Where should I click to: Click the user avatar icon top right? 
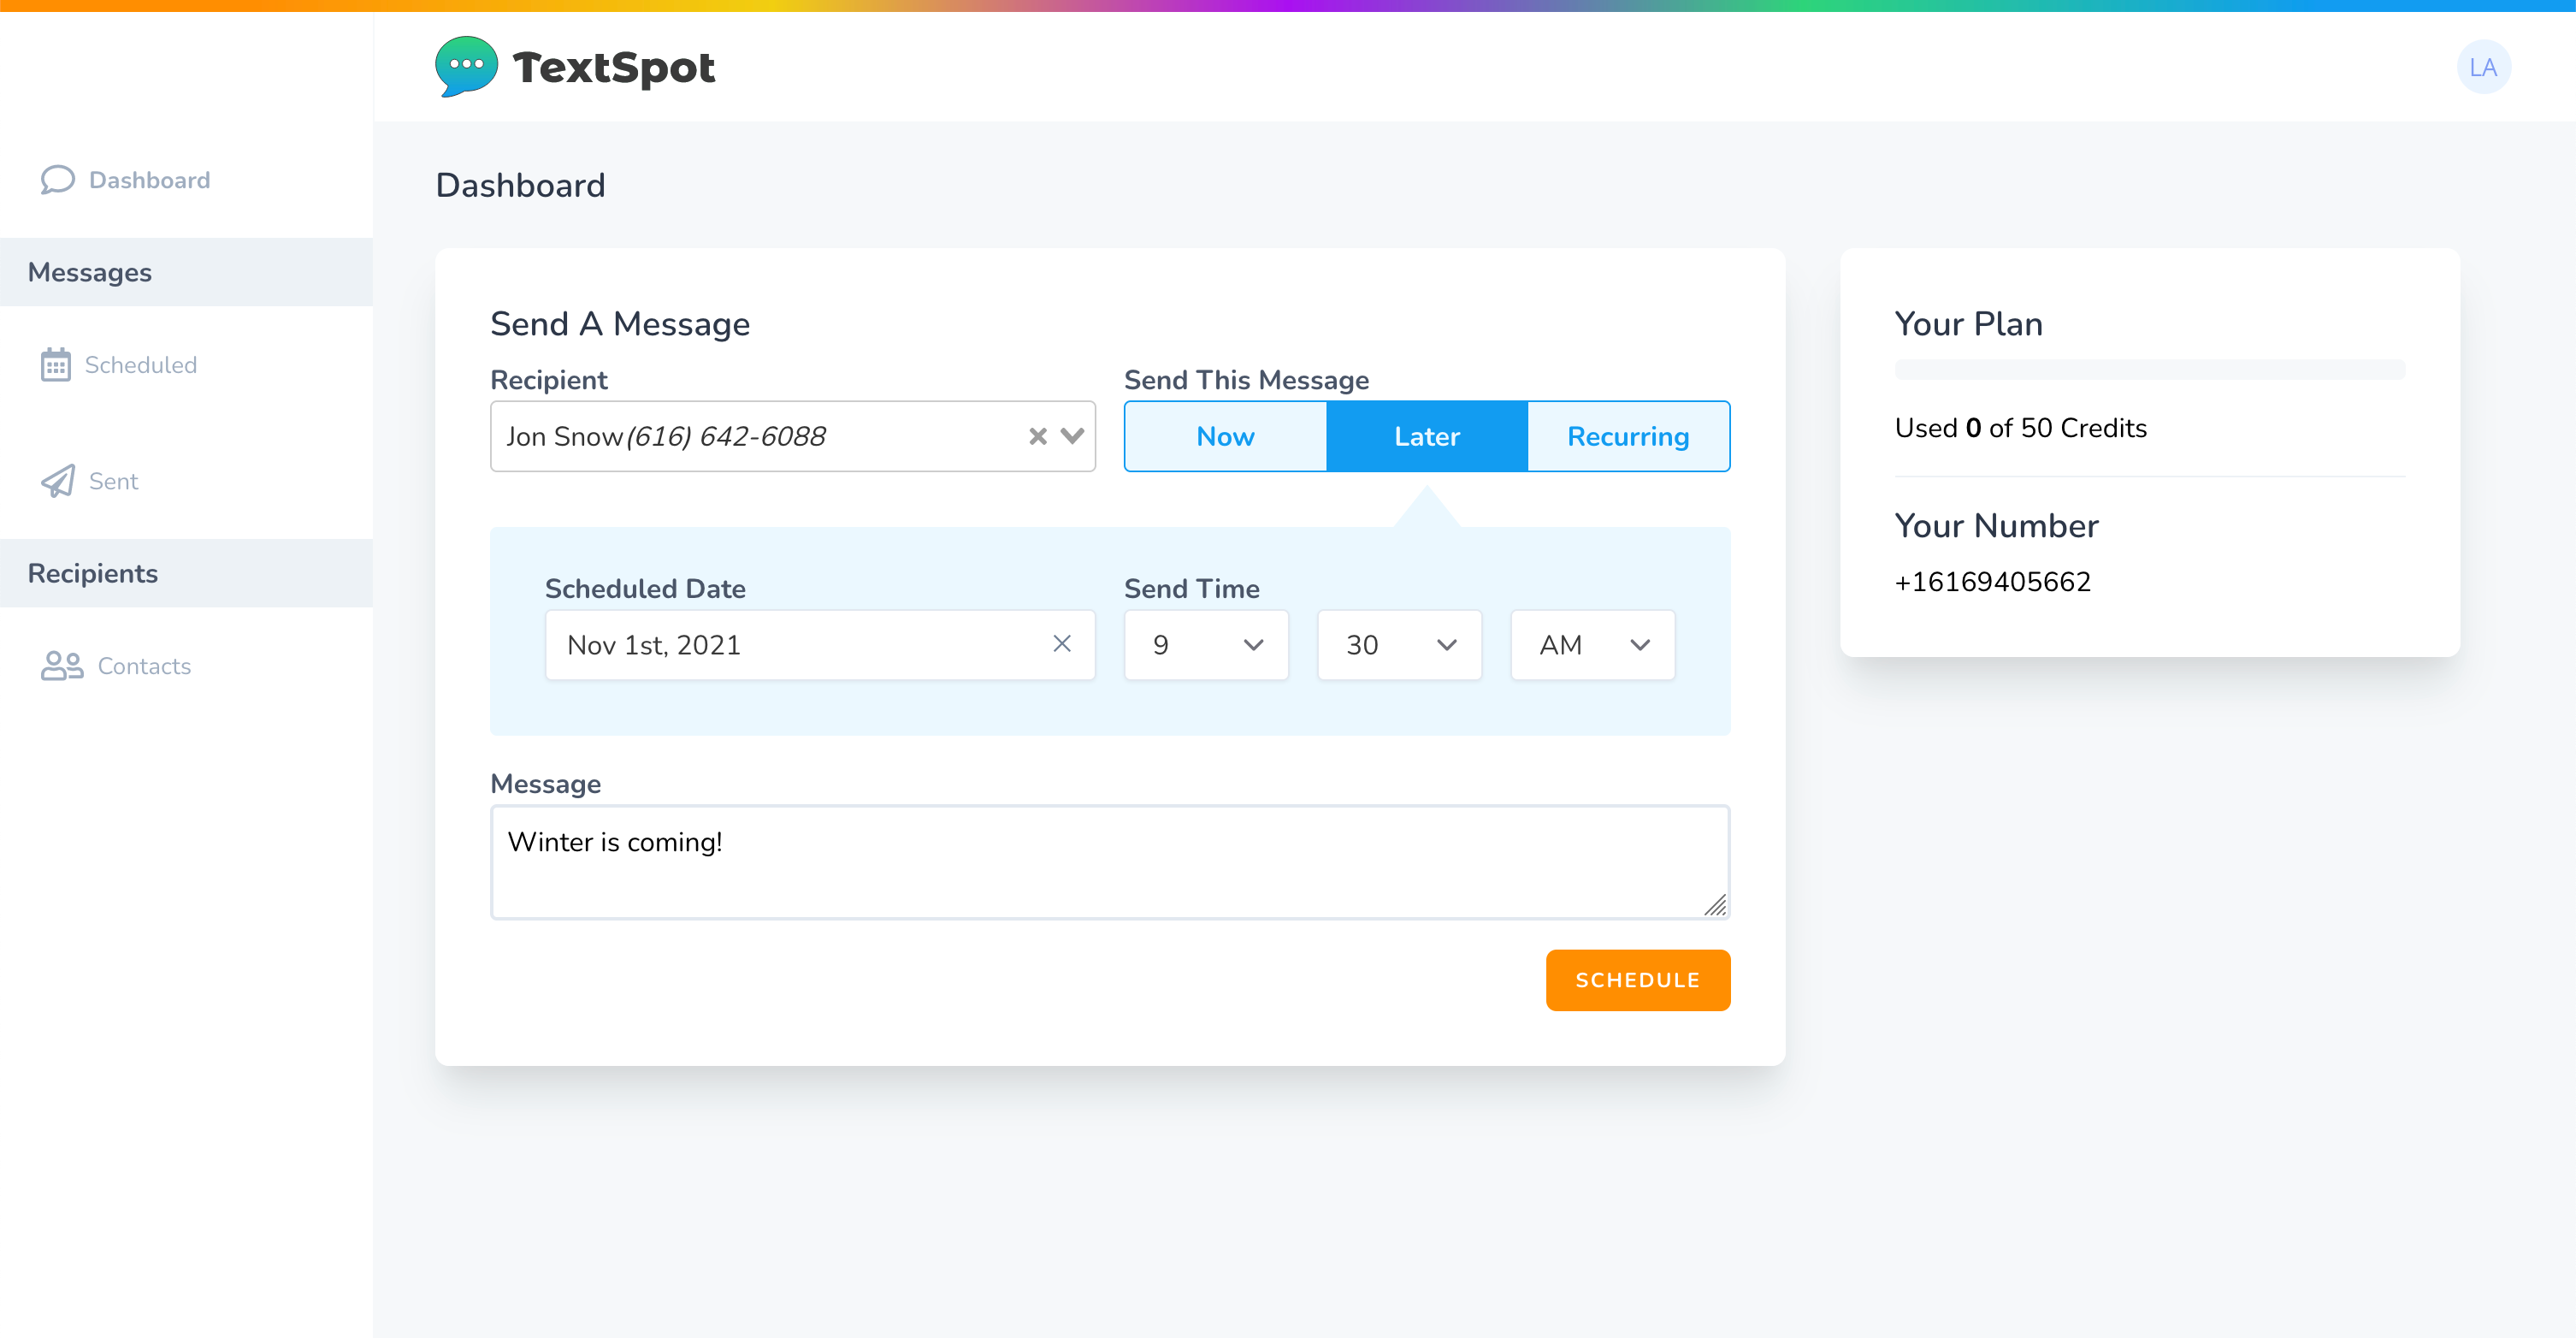[x=2484, y=67]
